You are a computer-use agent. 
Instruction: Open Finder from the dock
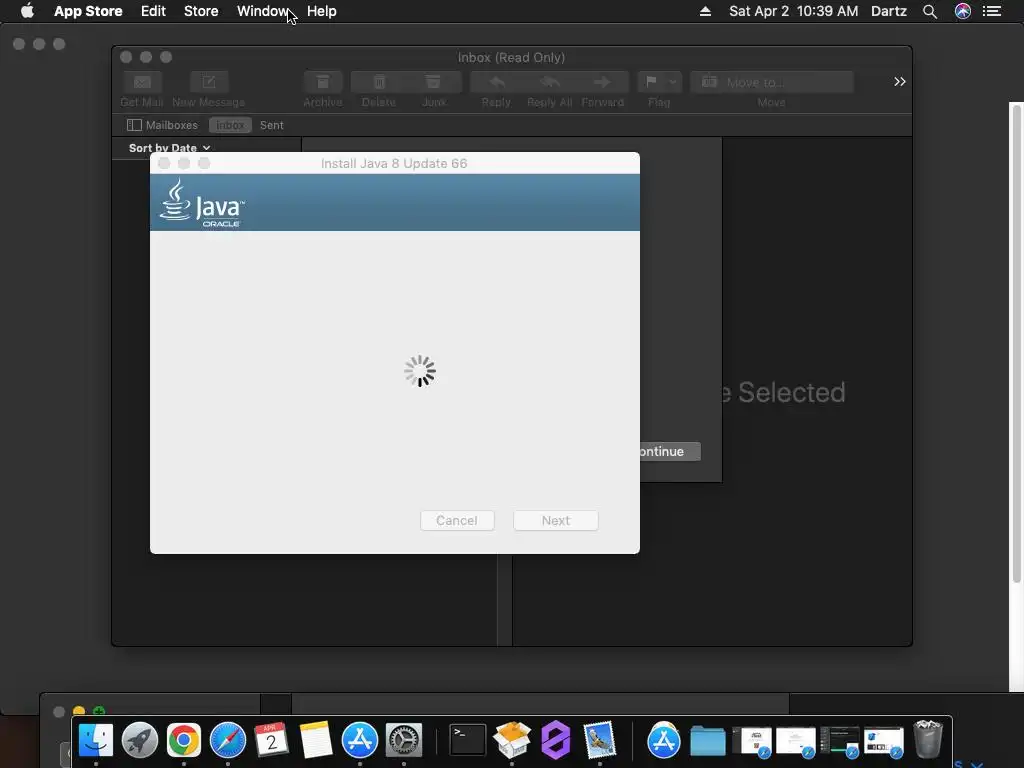coord(96,741)
